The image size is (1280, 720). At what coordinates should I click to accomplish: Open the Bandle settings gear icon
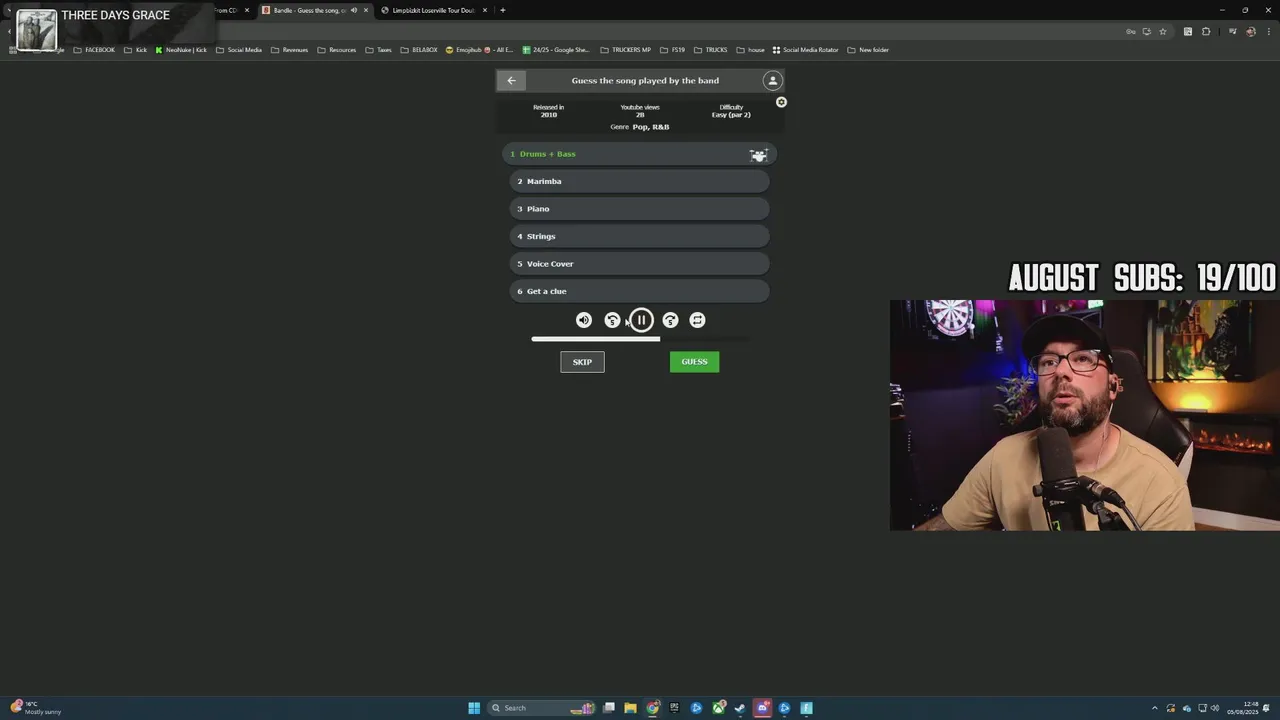pos(781,102)
